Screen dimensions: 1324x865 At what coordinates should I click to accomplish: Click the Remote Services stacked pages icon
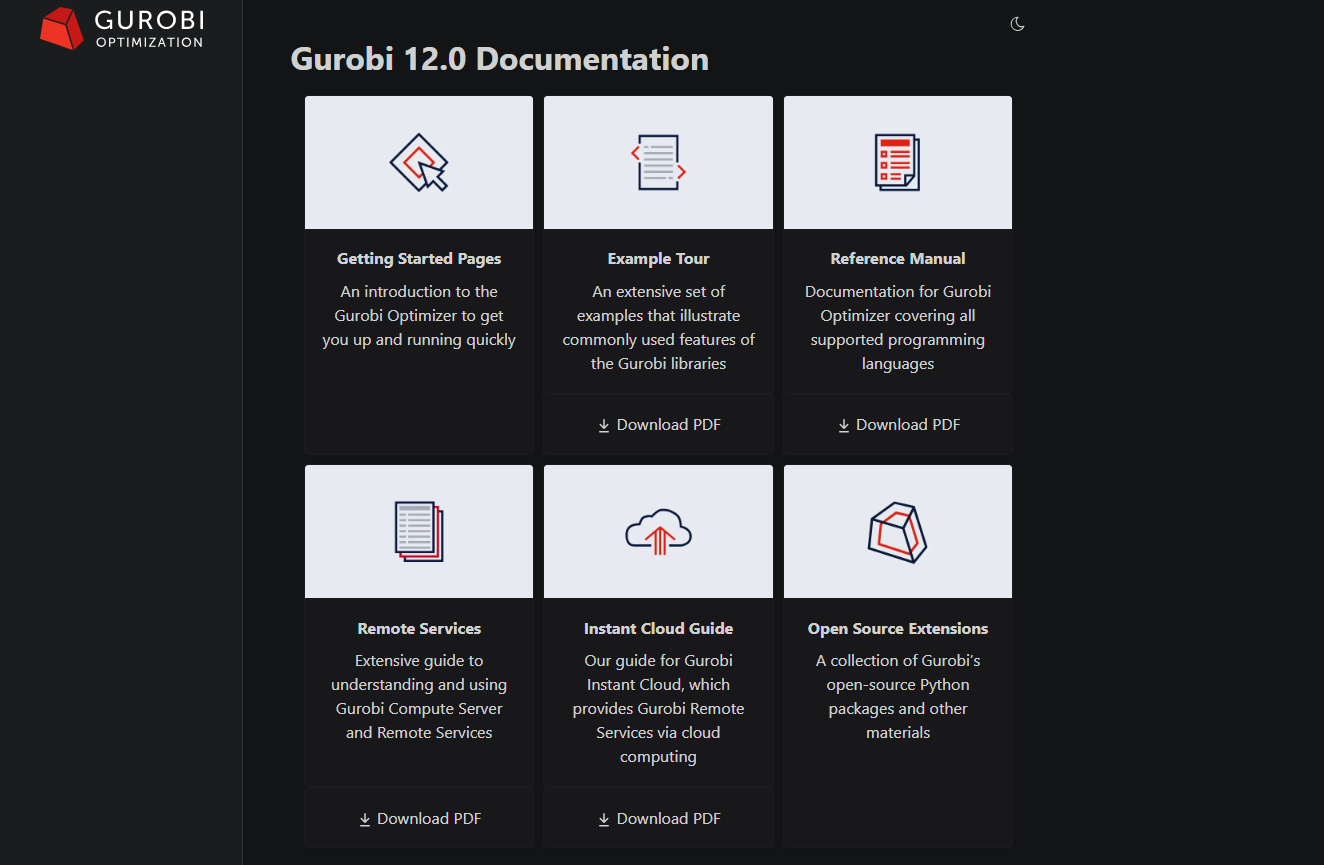coord(419,531)
